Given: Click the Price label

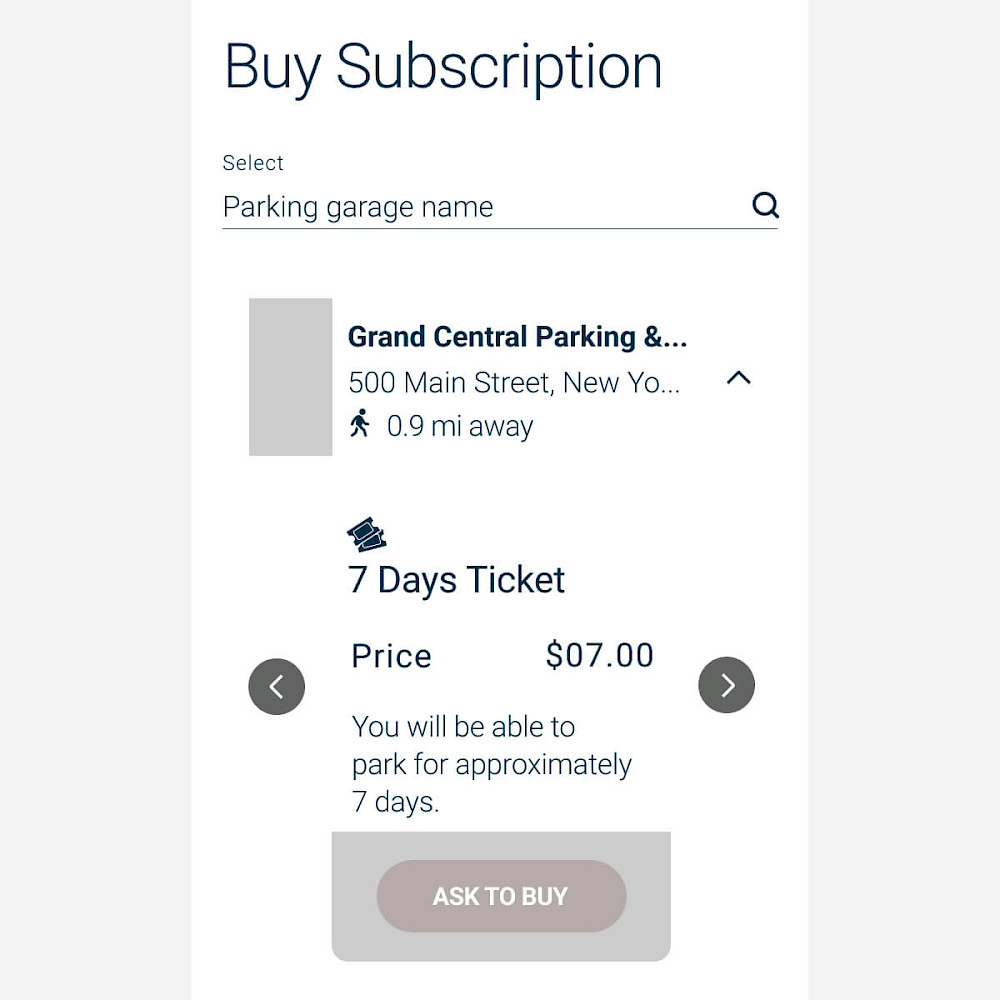Looking at the screenshot, I should [392, 656].
